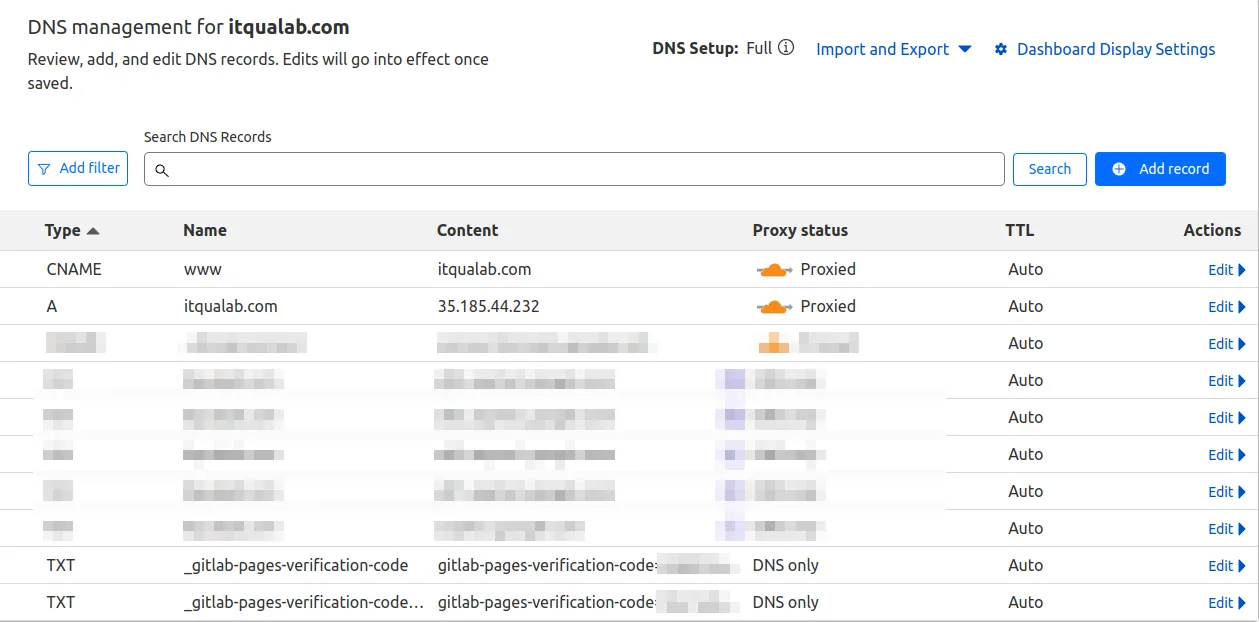Click the filter icon on Add filter

[44, 168]
